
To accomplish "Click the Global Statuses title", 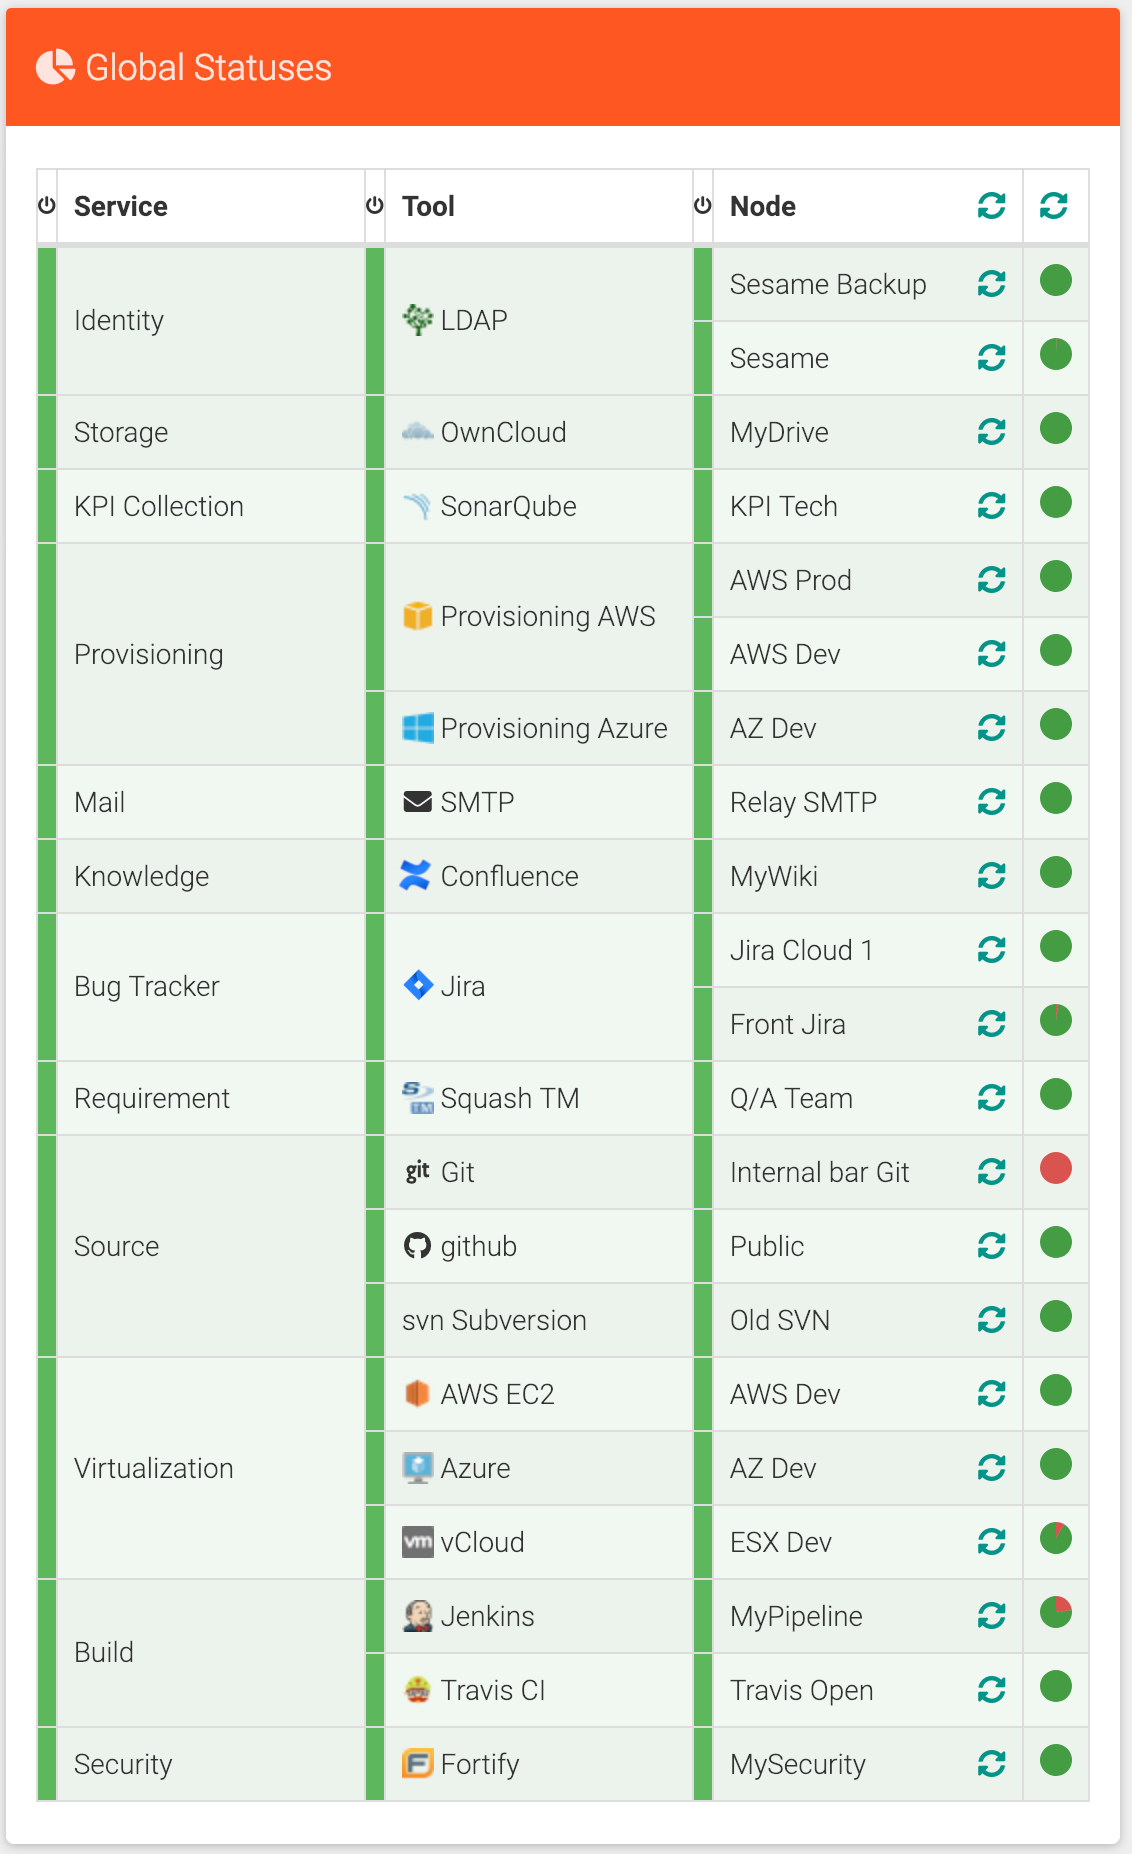I will click(208, 67).
